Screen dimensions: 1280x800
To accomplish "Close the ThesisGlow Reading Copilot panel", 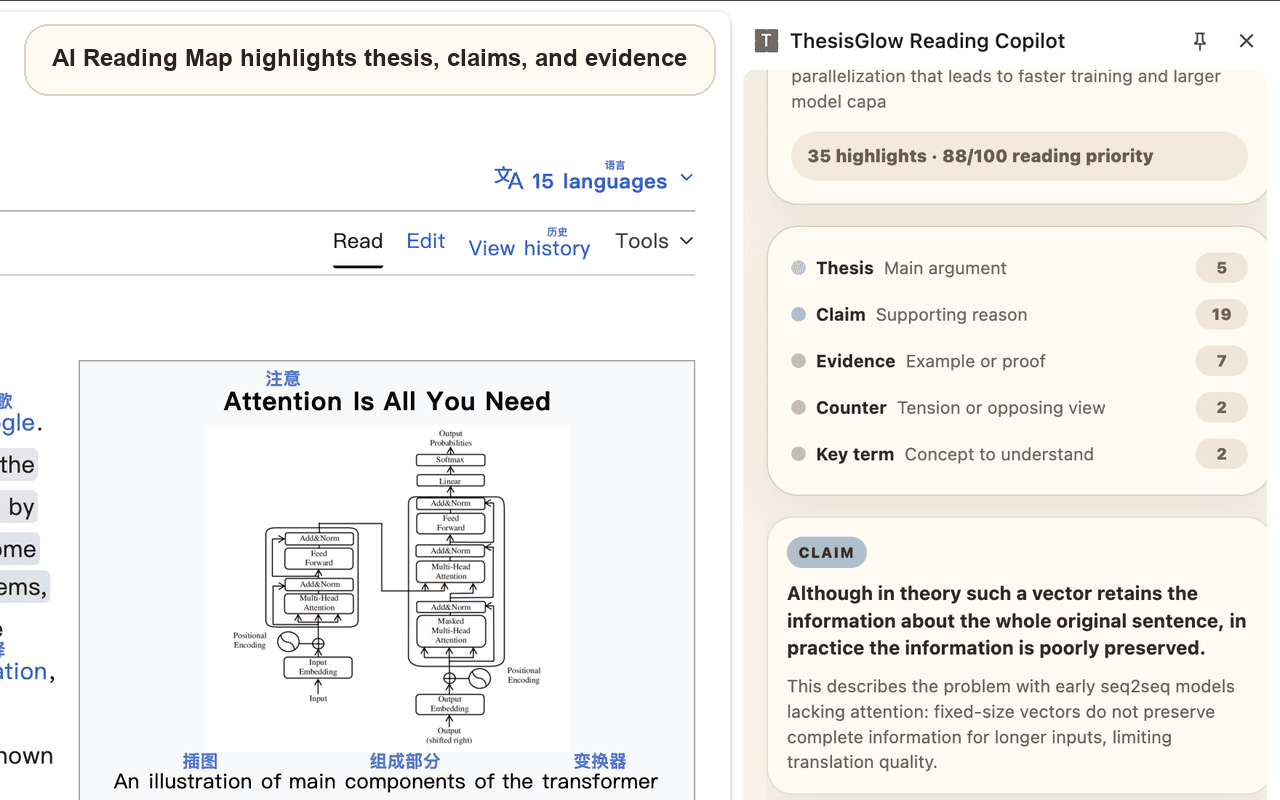I will [1246, 41].
